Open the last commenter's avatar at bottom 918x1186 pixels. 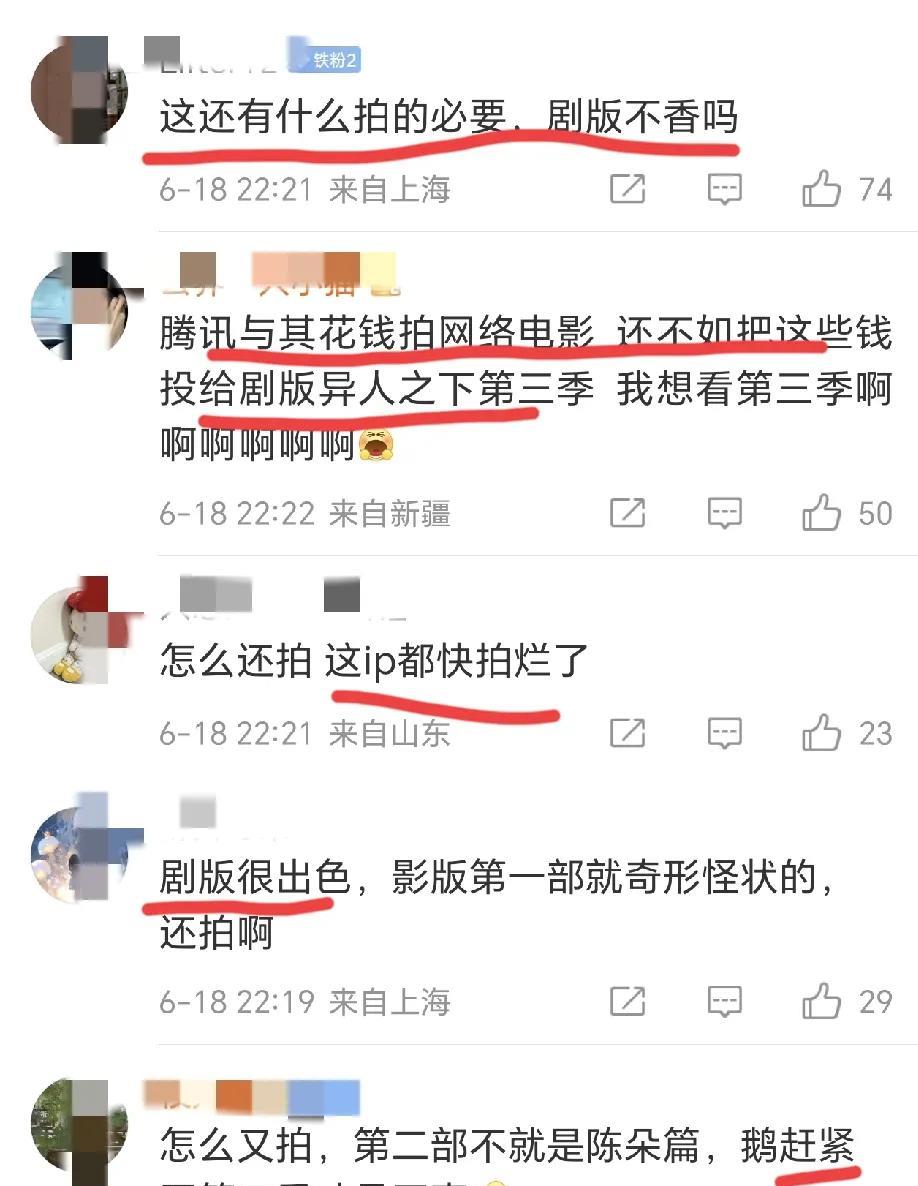[x=79, y=1132]
